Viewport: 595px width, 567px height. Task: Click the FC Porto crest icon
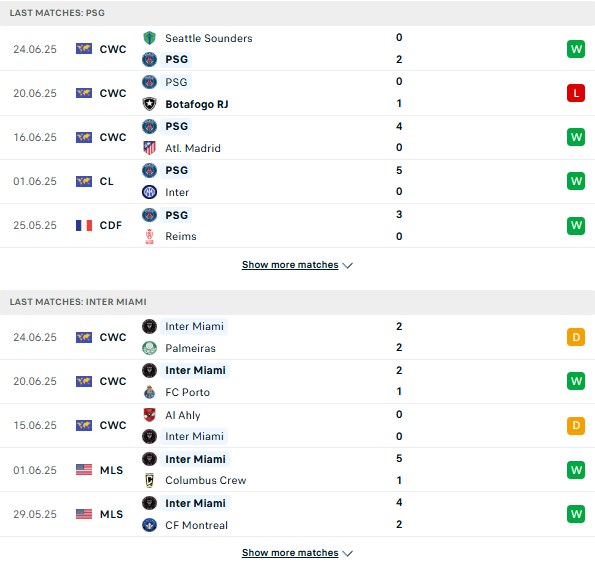[150, 392]
